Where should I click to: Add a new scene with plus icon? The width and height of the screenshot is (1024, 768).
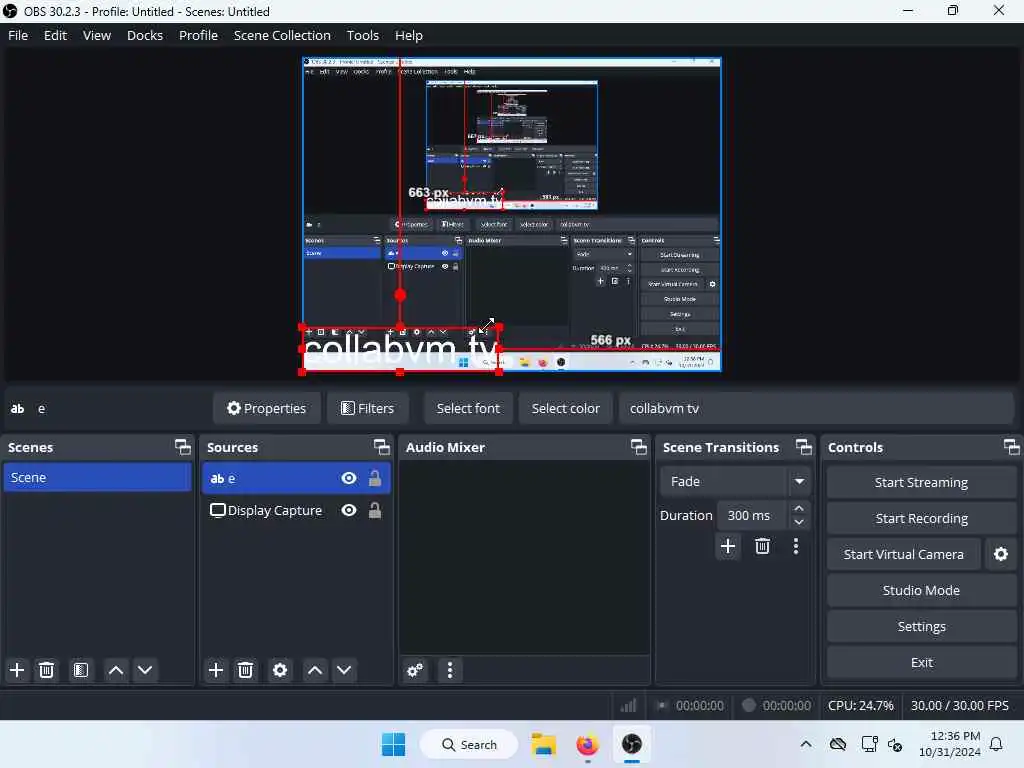click(17, 669)
